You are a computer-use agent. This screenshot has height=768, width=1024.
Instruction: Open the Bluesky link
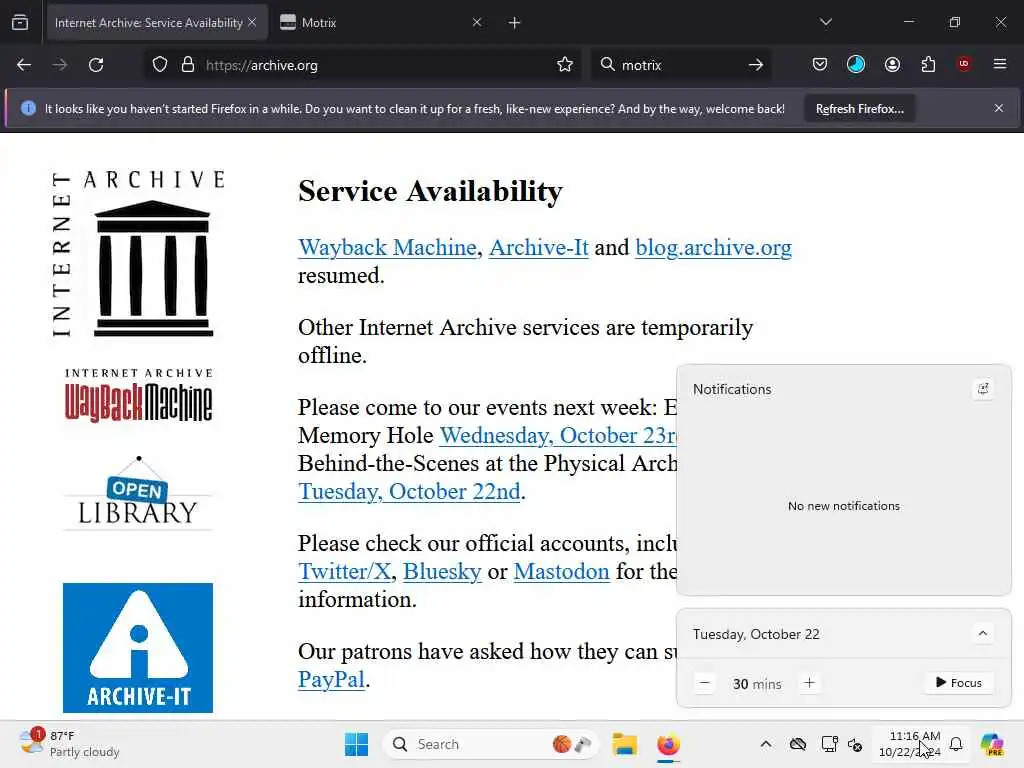click(442, 571)
